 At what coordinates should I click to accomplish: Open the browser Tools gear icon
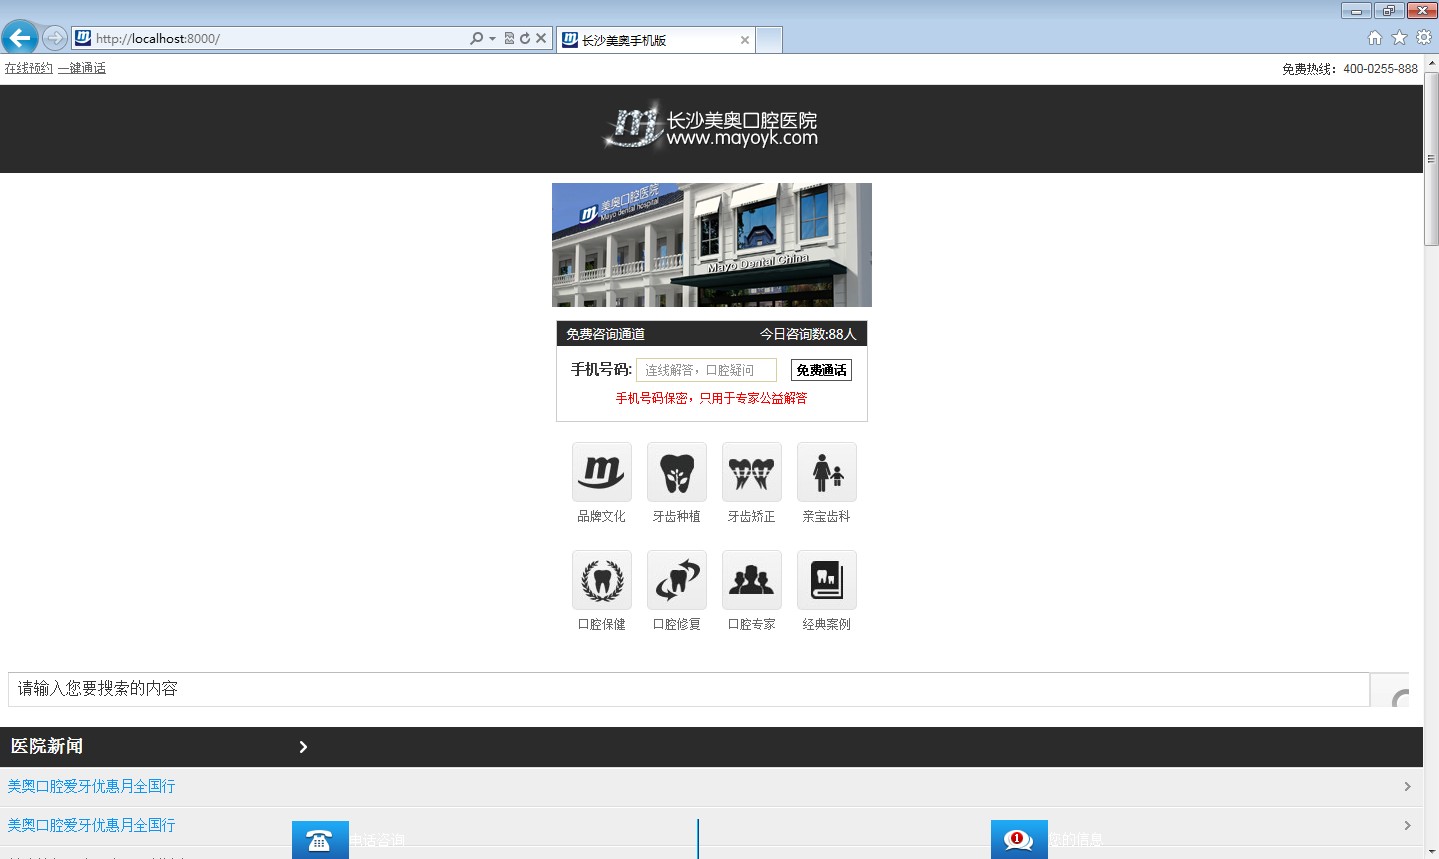[x=1424, y=37]
